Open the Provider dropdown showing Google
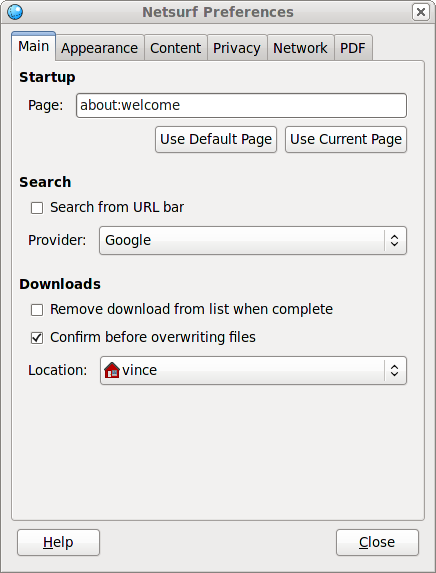 (x=253, y=240)
